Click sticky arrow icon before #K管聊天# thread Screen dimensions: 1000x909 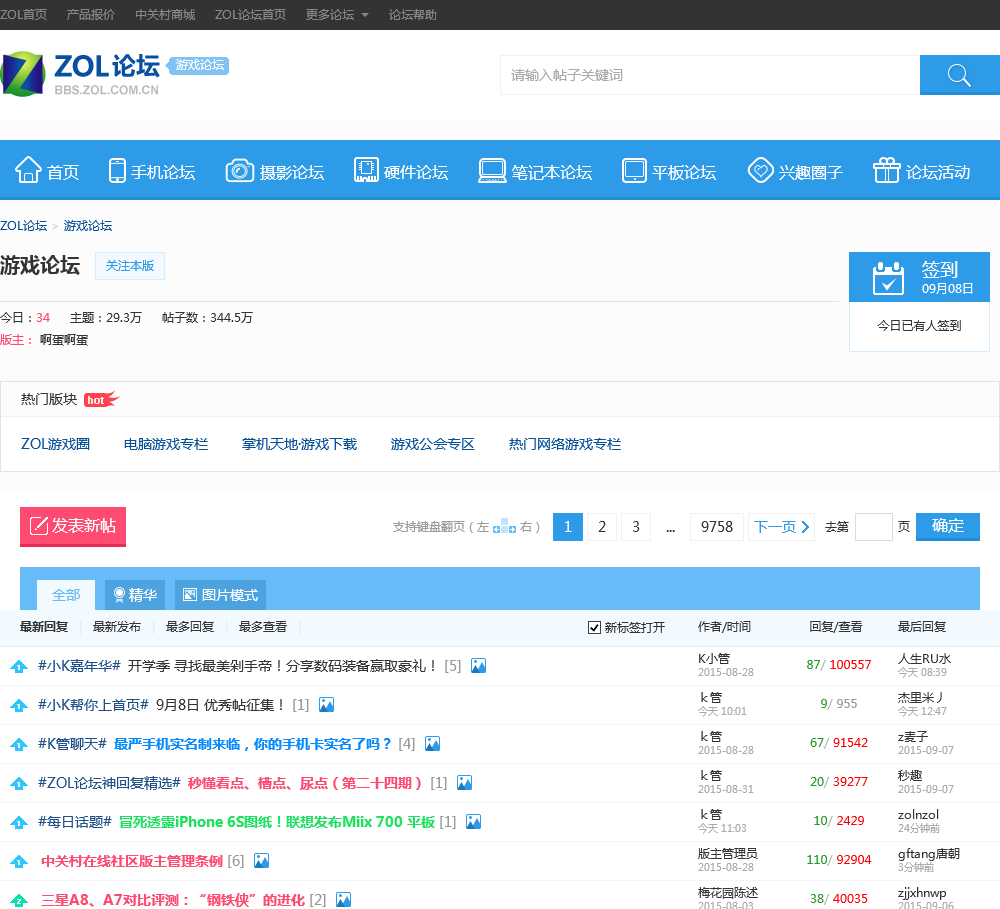point(19,744)
